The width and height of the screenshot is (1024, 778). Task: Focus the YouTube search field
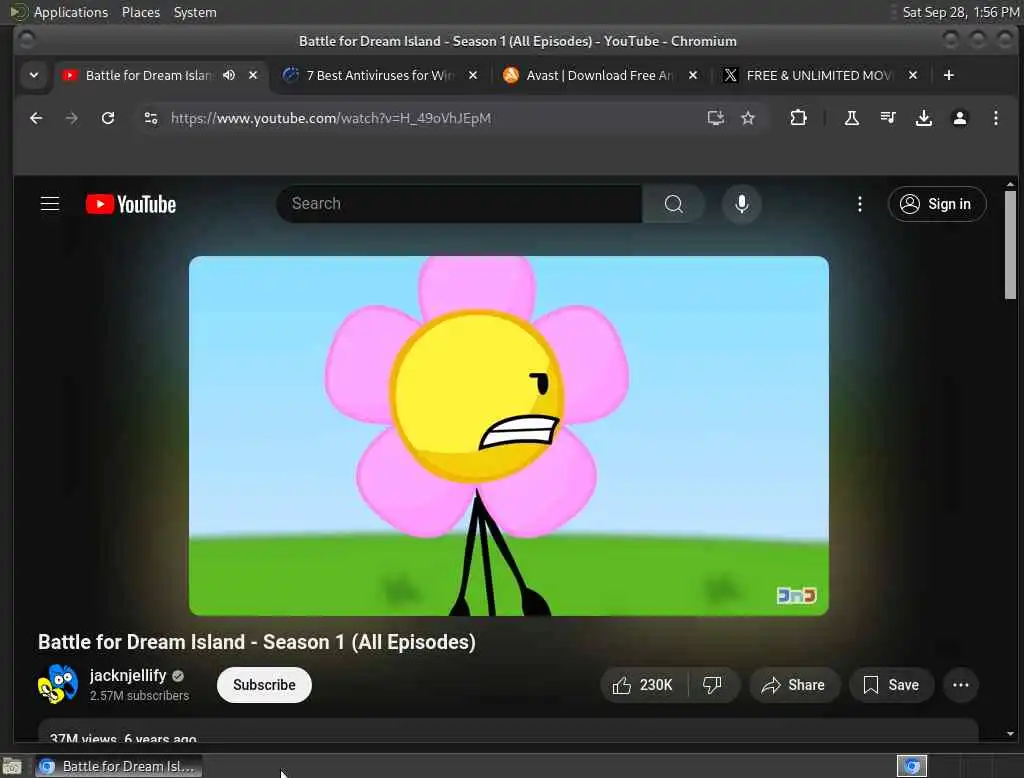pos(459,204)
